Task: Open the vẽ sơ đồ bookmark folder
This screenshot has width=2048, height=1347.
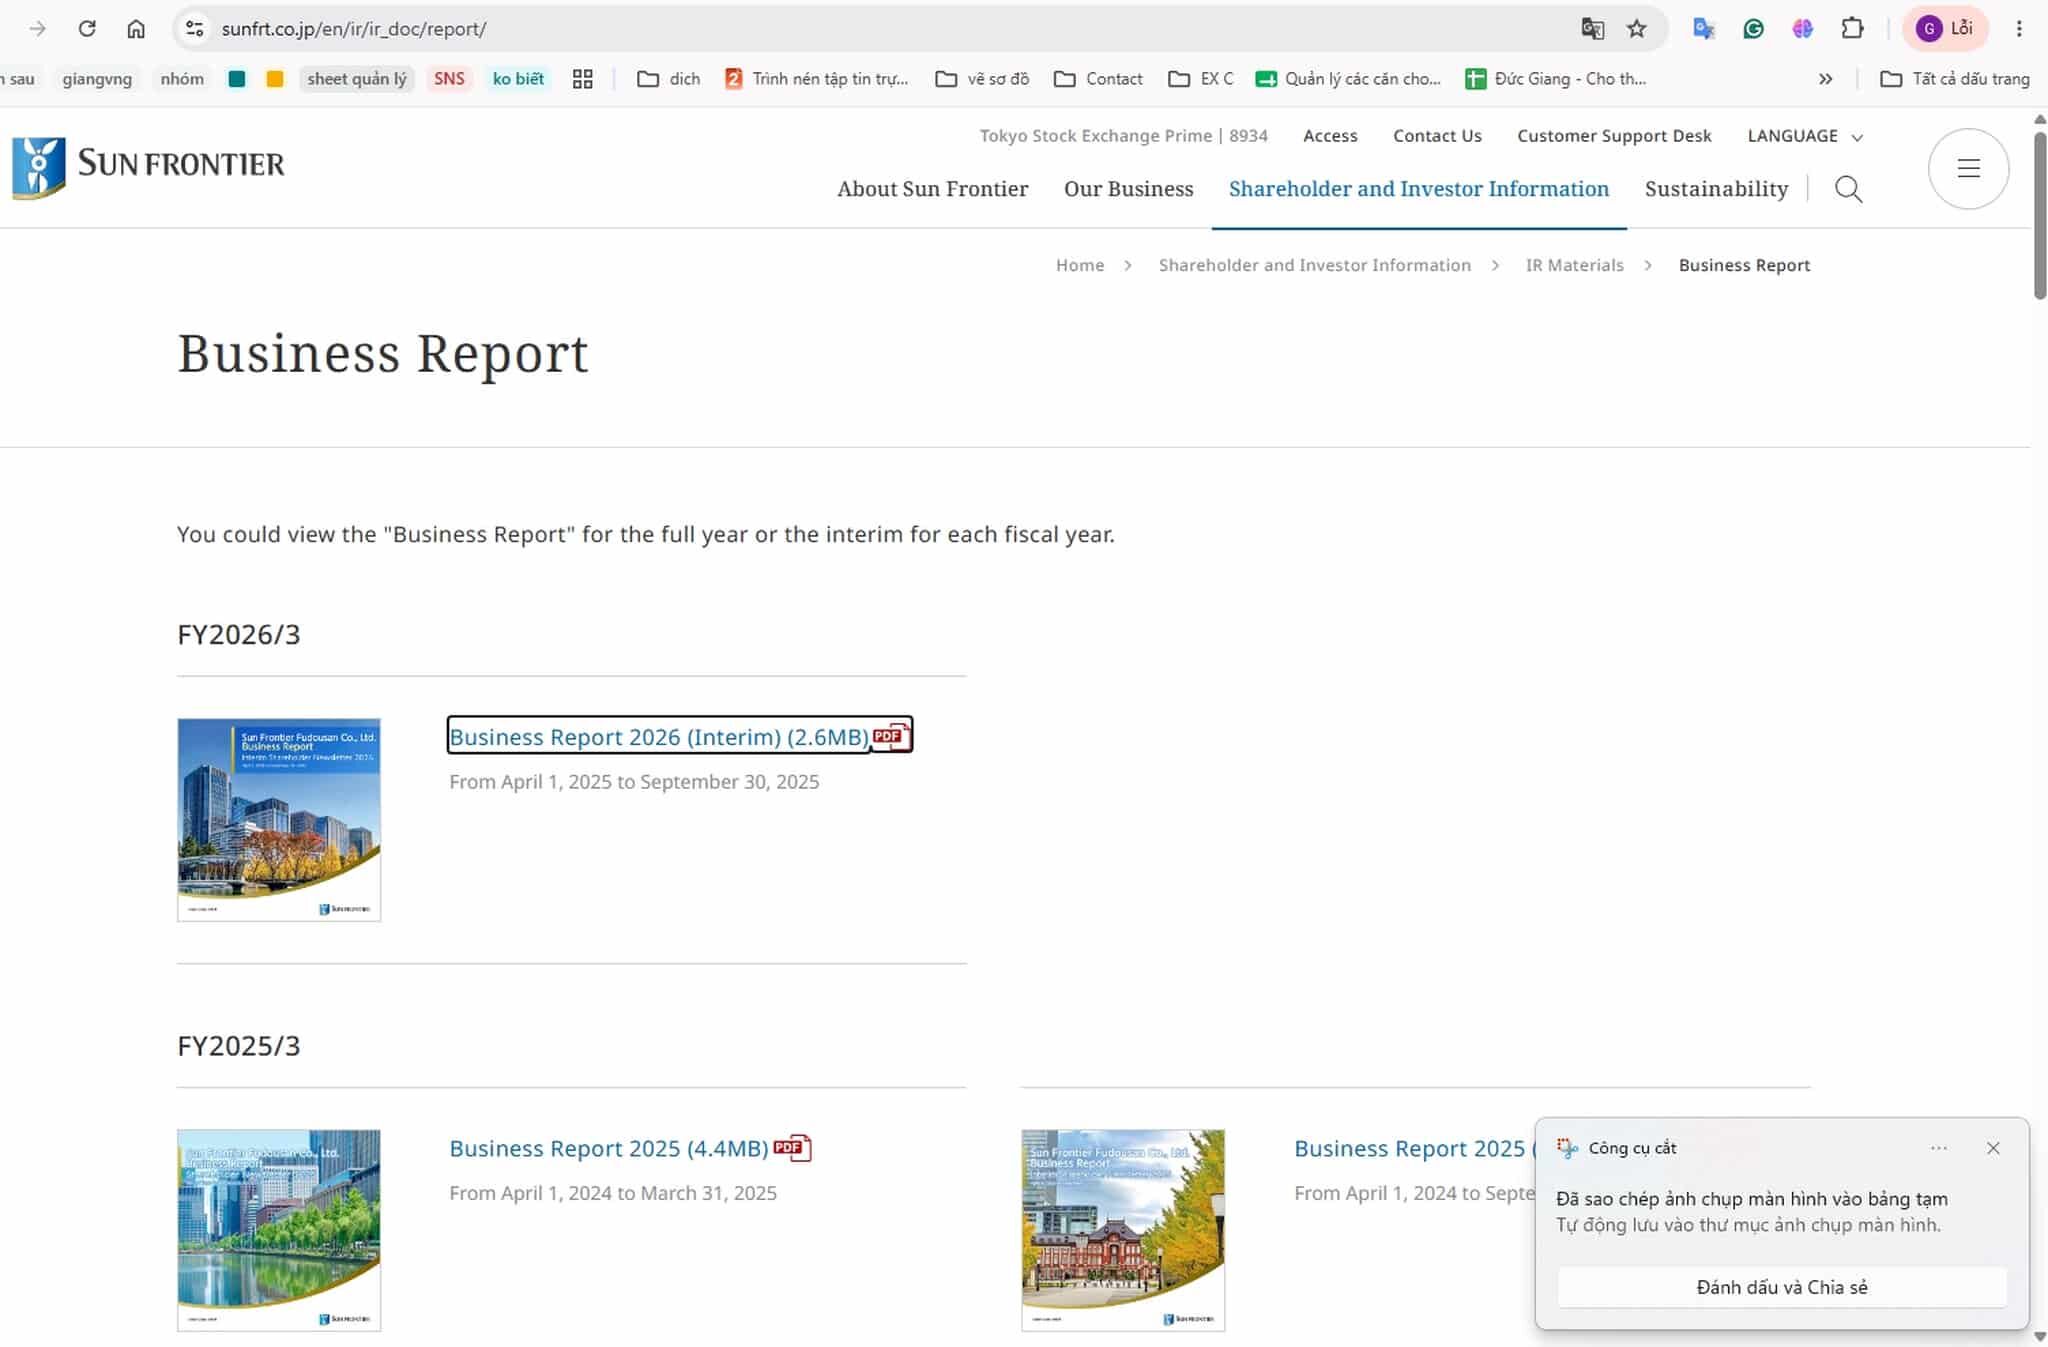Action: click(x=982, y=79)
